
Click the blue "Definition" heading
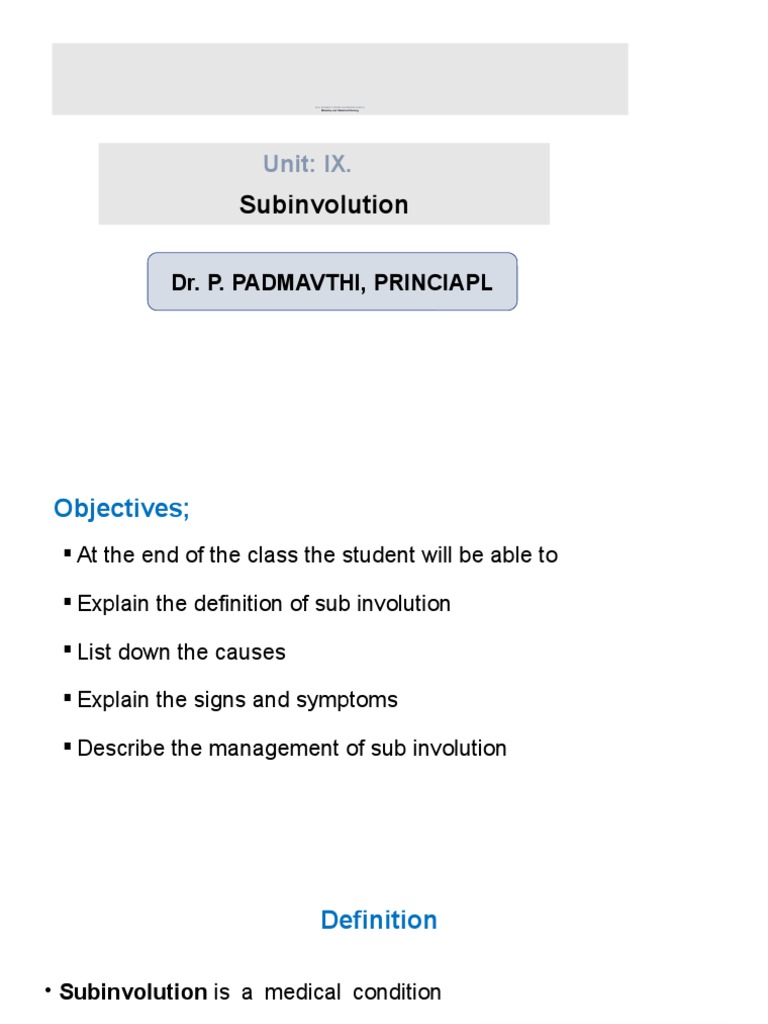[x=379, y=920]
